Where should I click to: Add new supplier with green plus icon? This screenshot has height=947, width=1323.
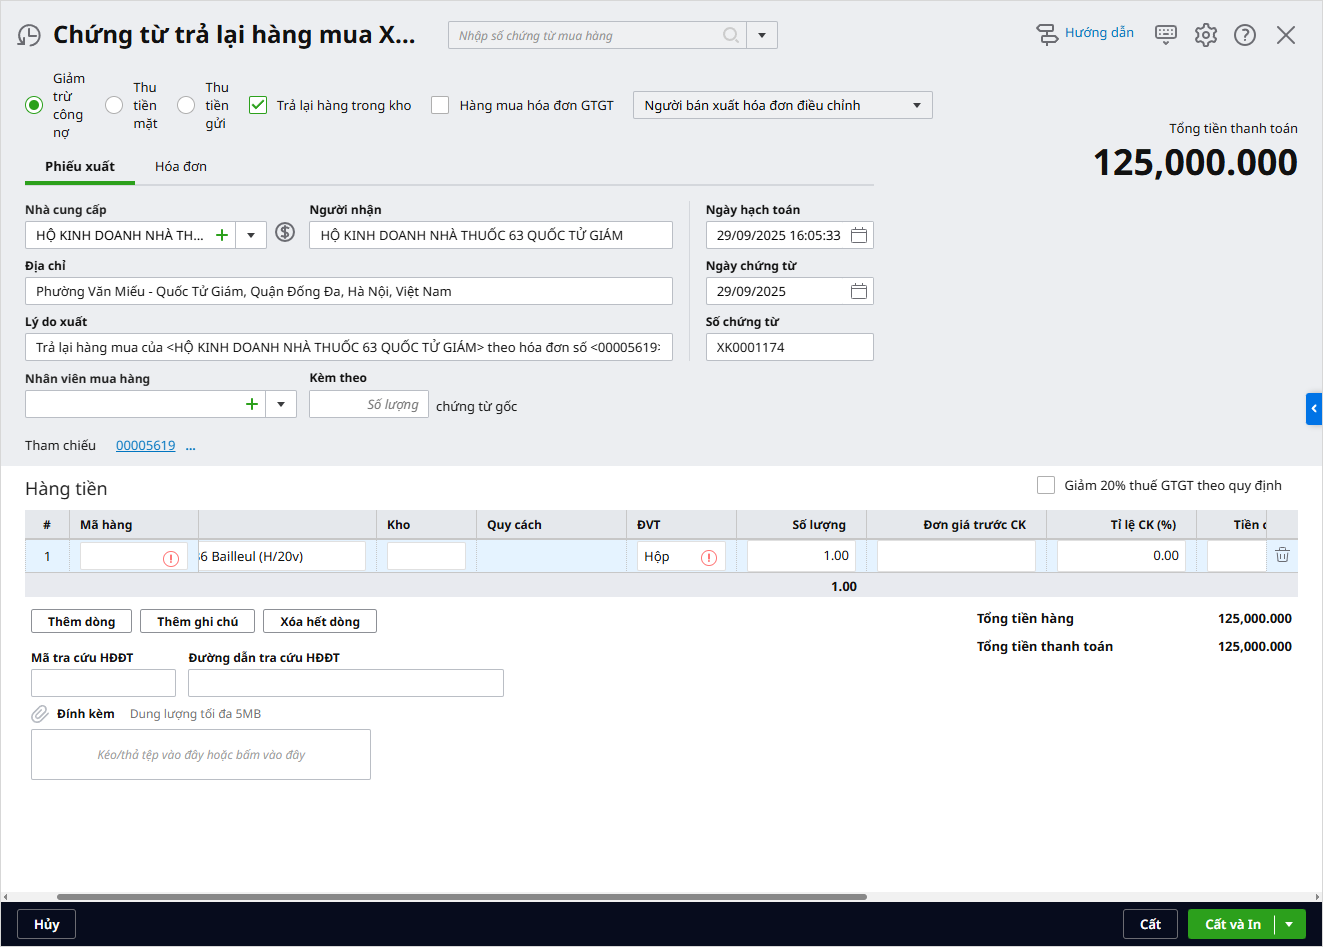tap(222, 235)
